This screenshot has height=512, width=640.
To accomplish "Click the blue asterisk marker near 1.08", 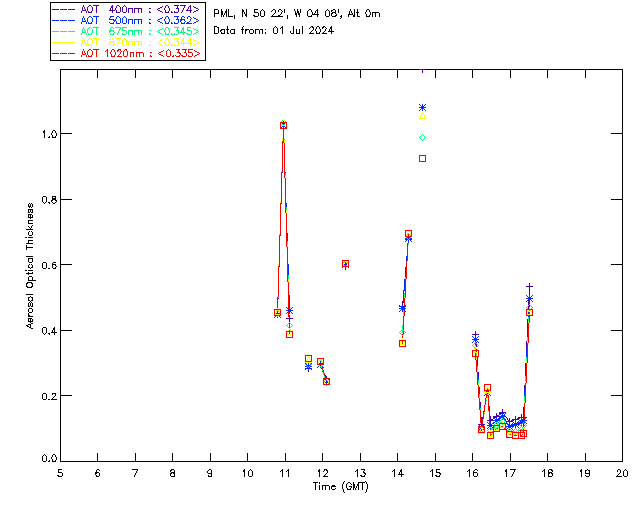I will tap(422, 108).
